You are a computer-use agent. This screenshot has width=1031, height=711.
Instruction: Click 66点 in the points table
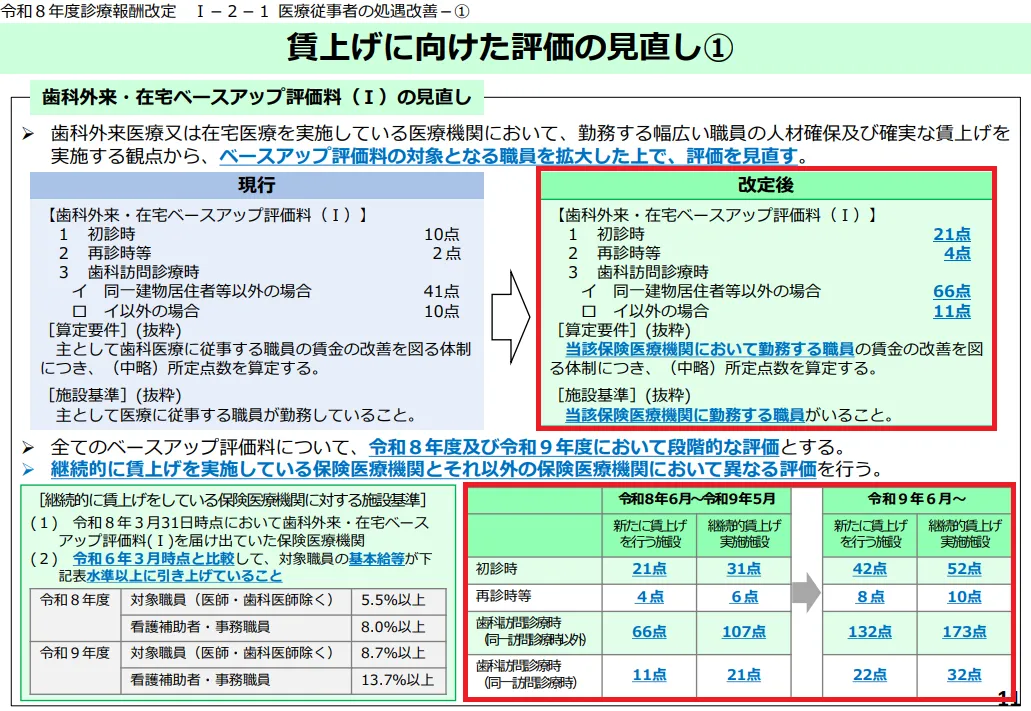pos(650,631)
